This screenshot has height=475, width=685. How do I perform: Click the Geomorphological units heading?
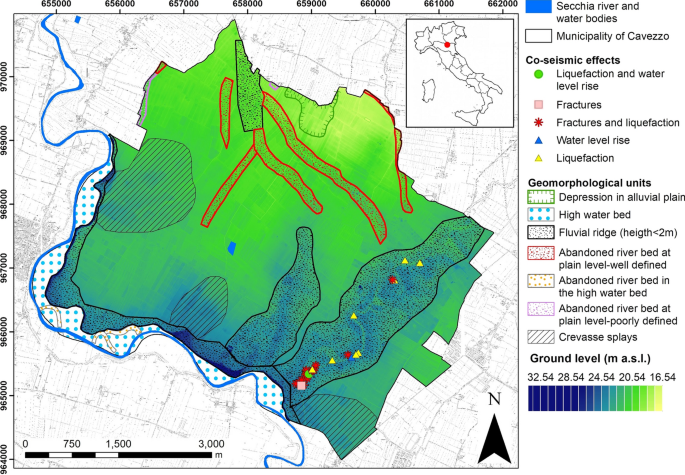(x=590, y=183)
